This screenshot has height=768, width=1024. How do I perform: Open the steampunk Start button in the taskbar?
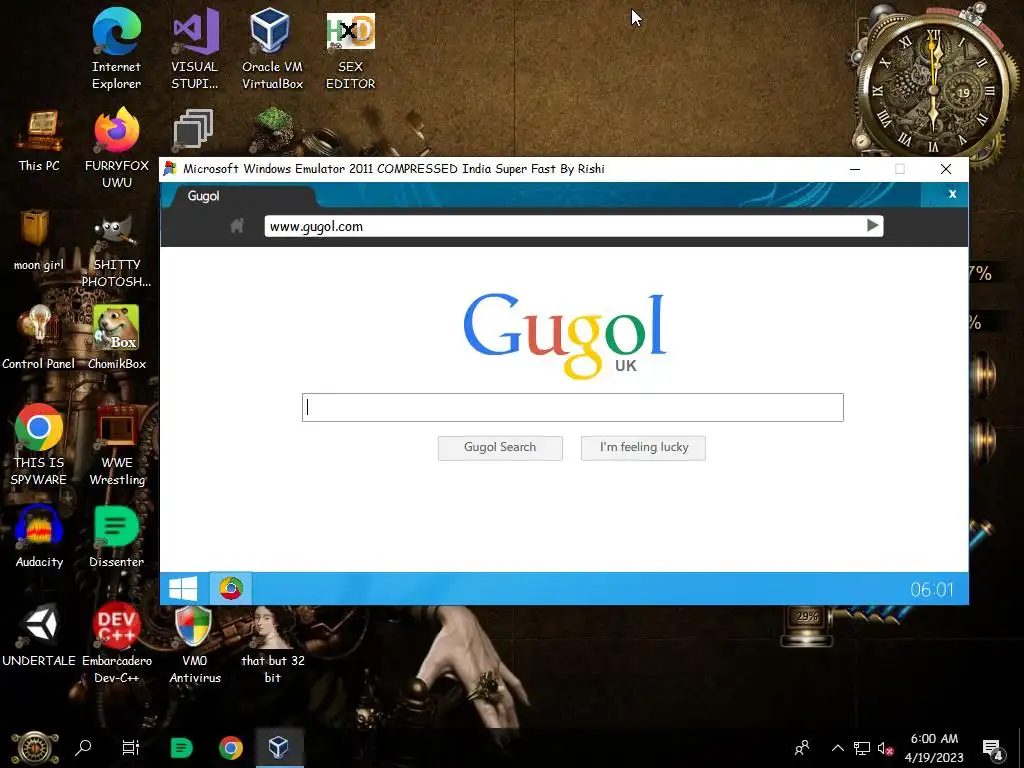click(x=35, y=748)
